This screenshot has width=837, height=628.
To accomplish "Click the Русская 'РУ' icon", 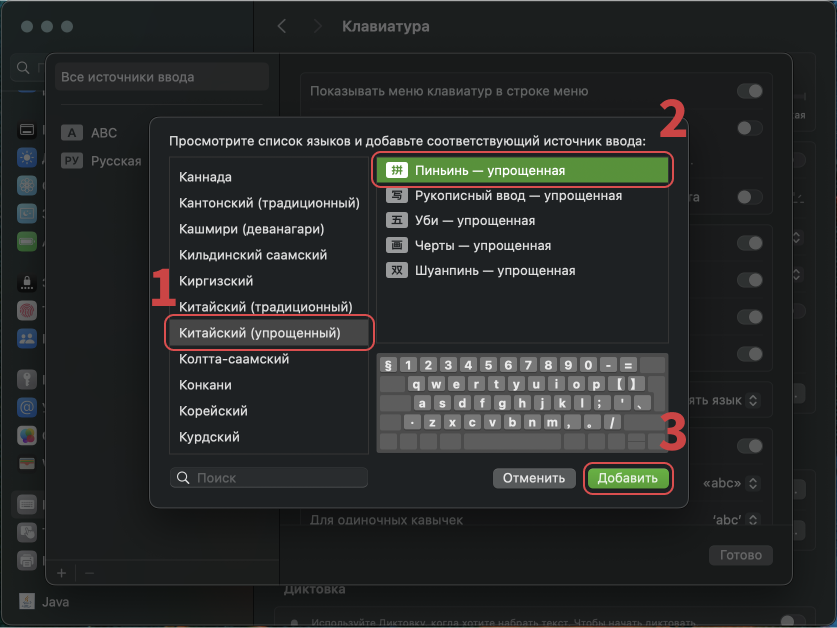I will (72, 161).
